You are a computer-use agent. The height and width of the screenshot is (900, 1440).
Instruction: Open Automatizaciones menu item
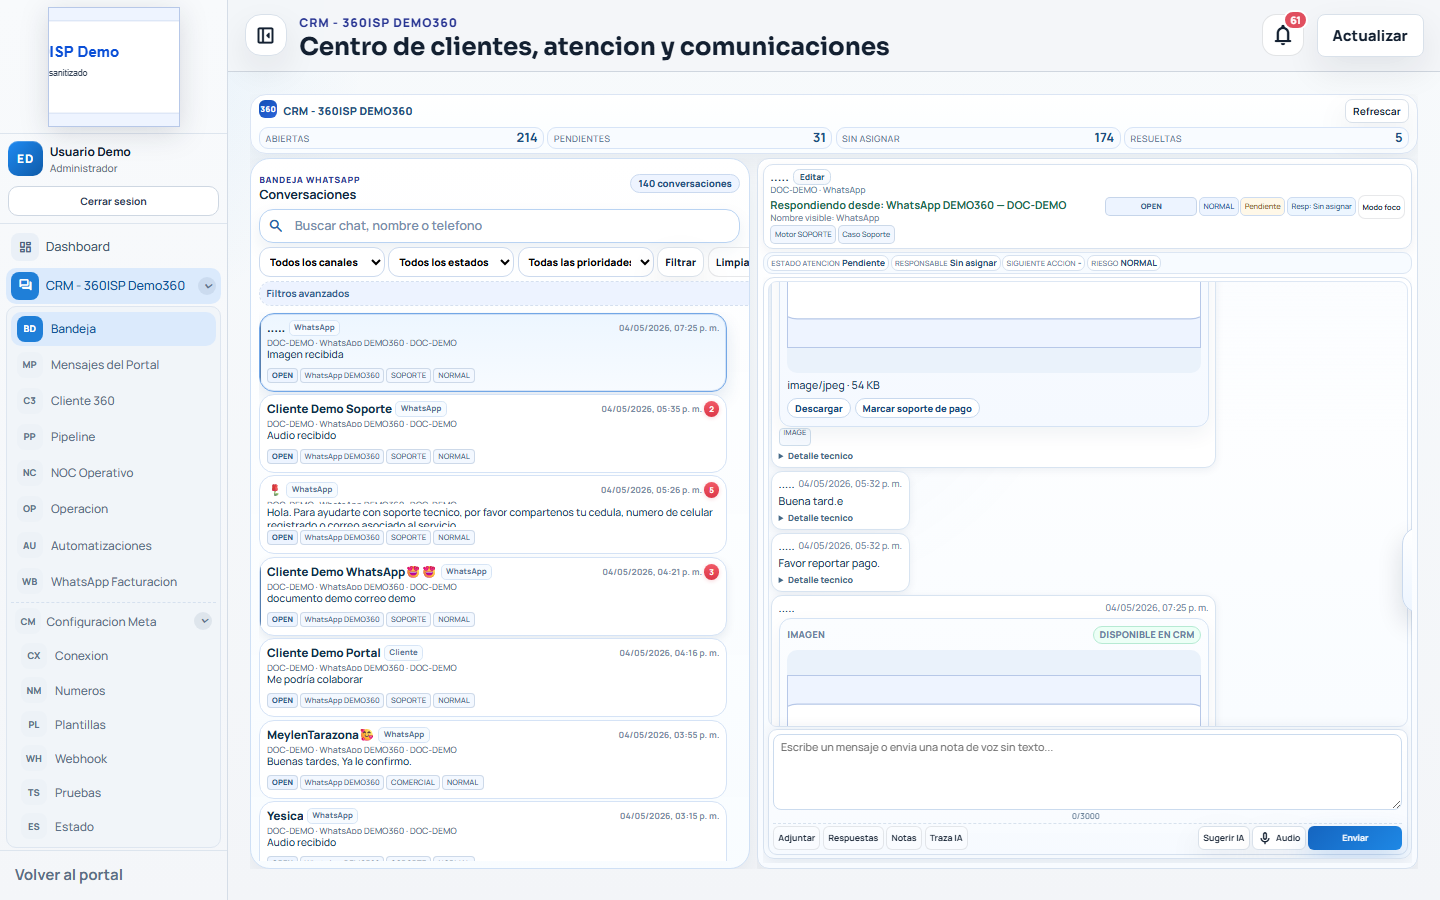(x=113, y=546)
